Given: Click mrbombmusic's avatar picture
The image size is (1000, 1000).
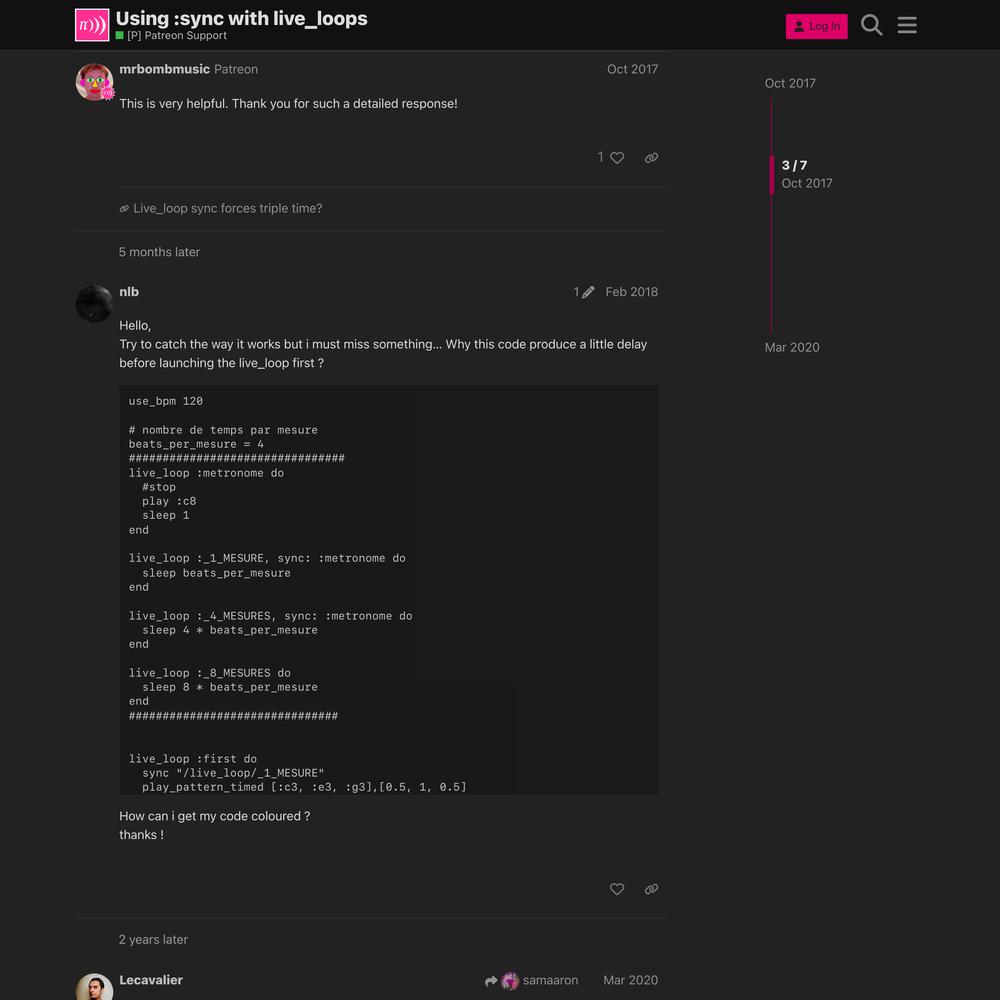Looking at the screenshot, I should [x=94, y=82].
